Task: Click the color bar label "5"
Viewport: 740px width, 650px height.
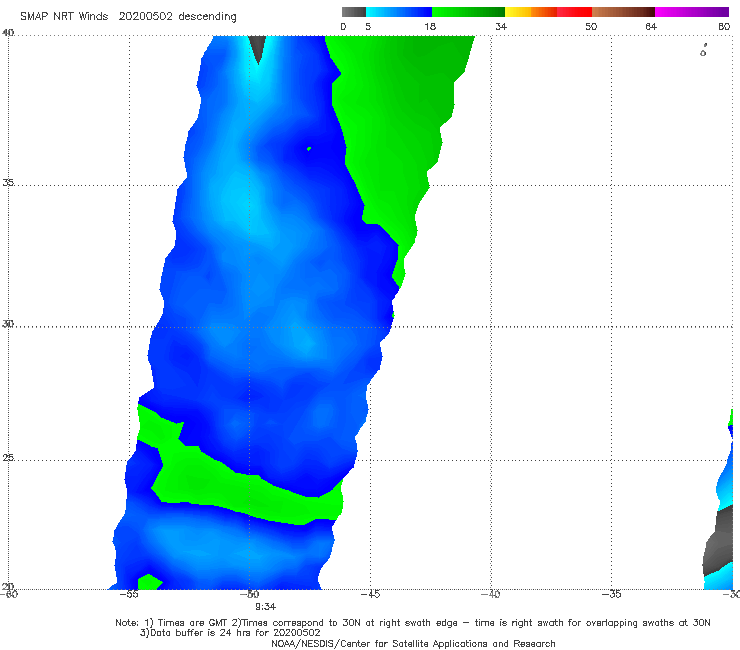Action: pyautogui.click(x=368, y=27)
